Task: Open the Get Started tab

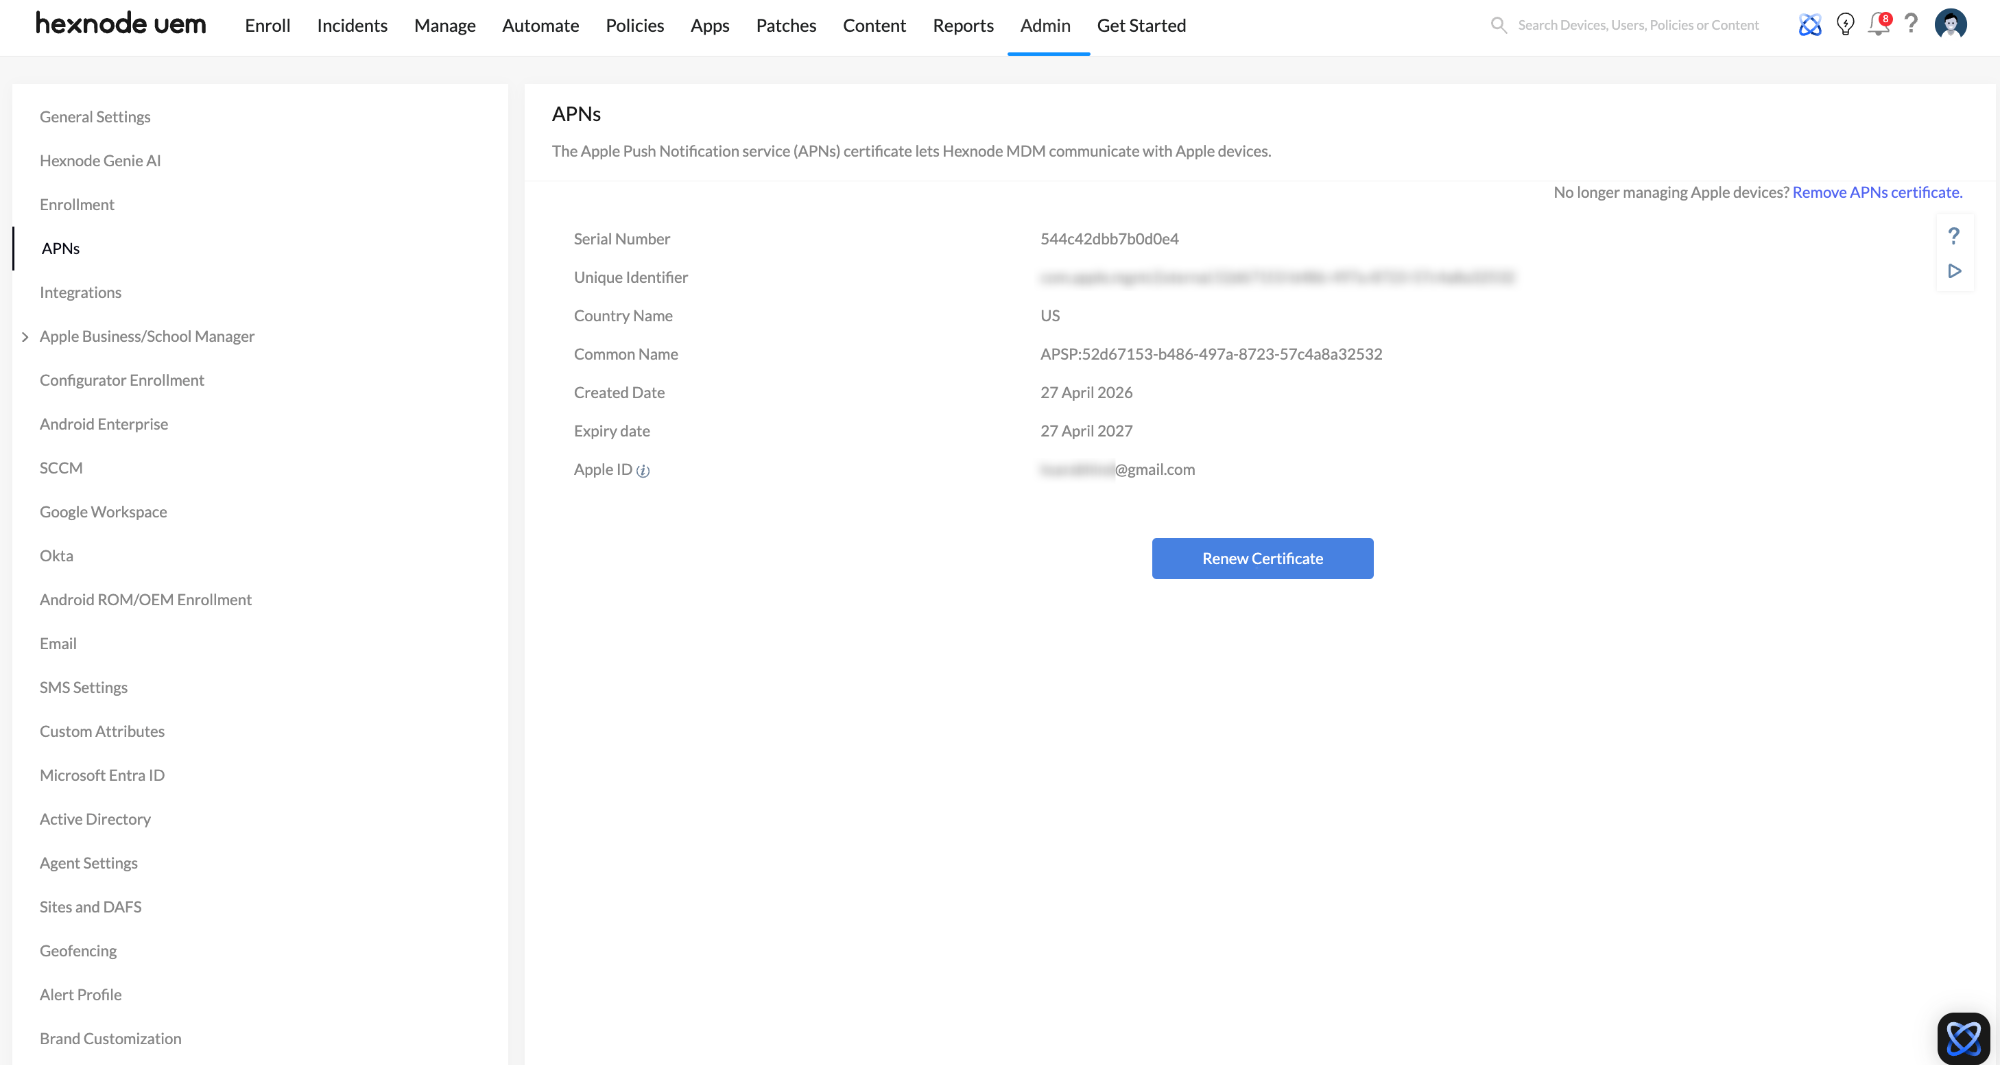Action: [1141, 26]
